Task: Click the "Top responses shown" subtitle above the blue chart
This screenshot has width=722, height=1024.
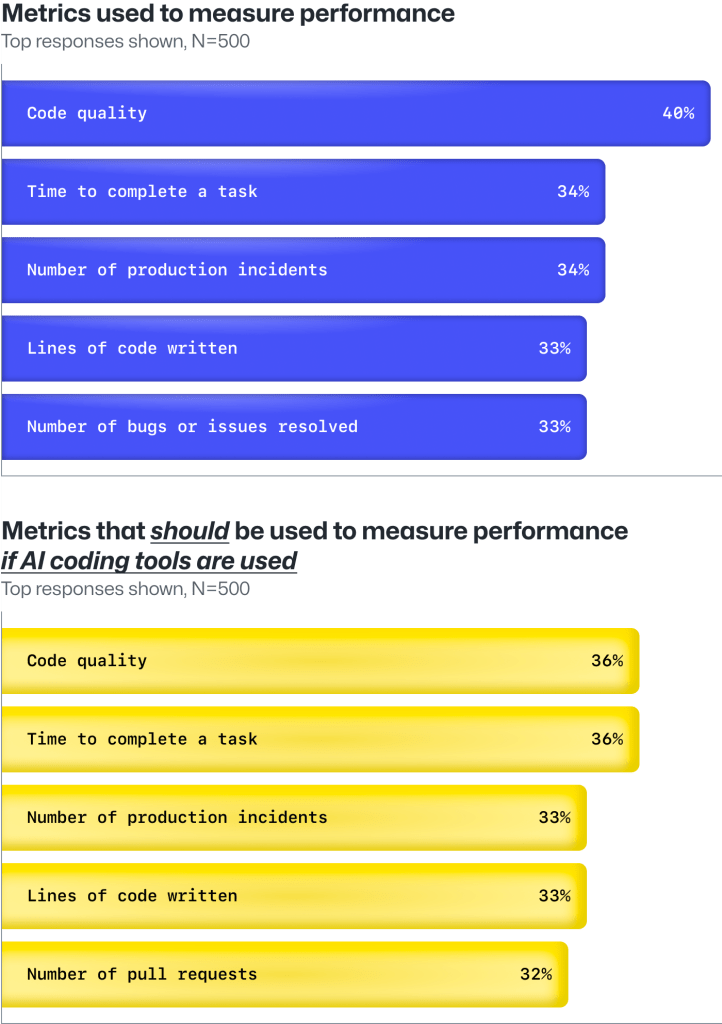Action: point(126,42)
